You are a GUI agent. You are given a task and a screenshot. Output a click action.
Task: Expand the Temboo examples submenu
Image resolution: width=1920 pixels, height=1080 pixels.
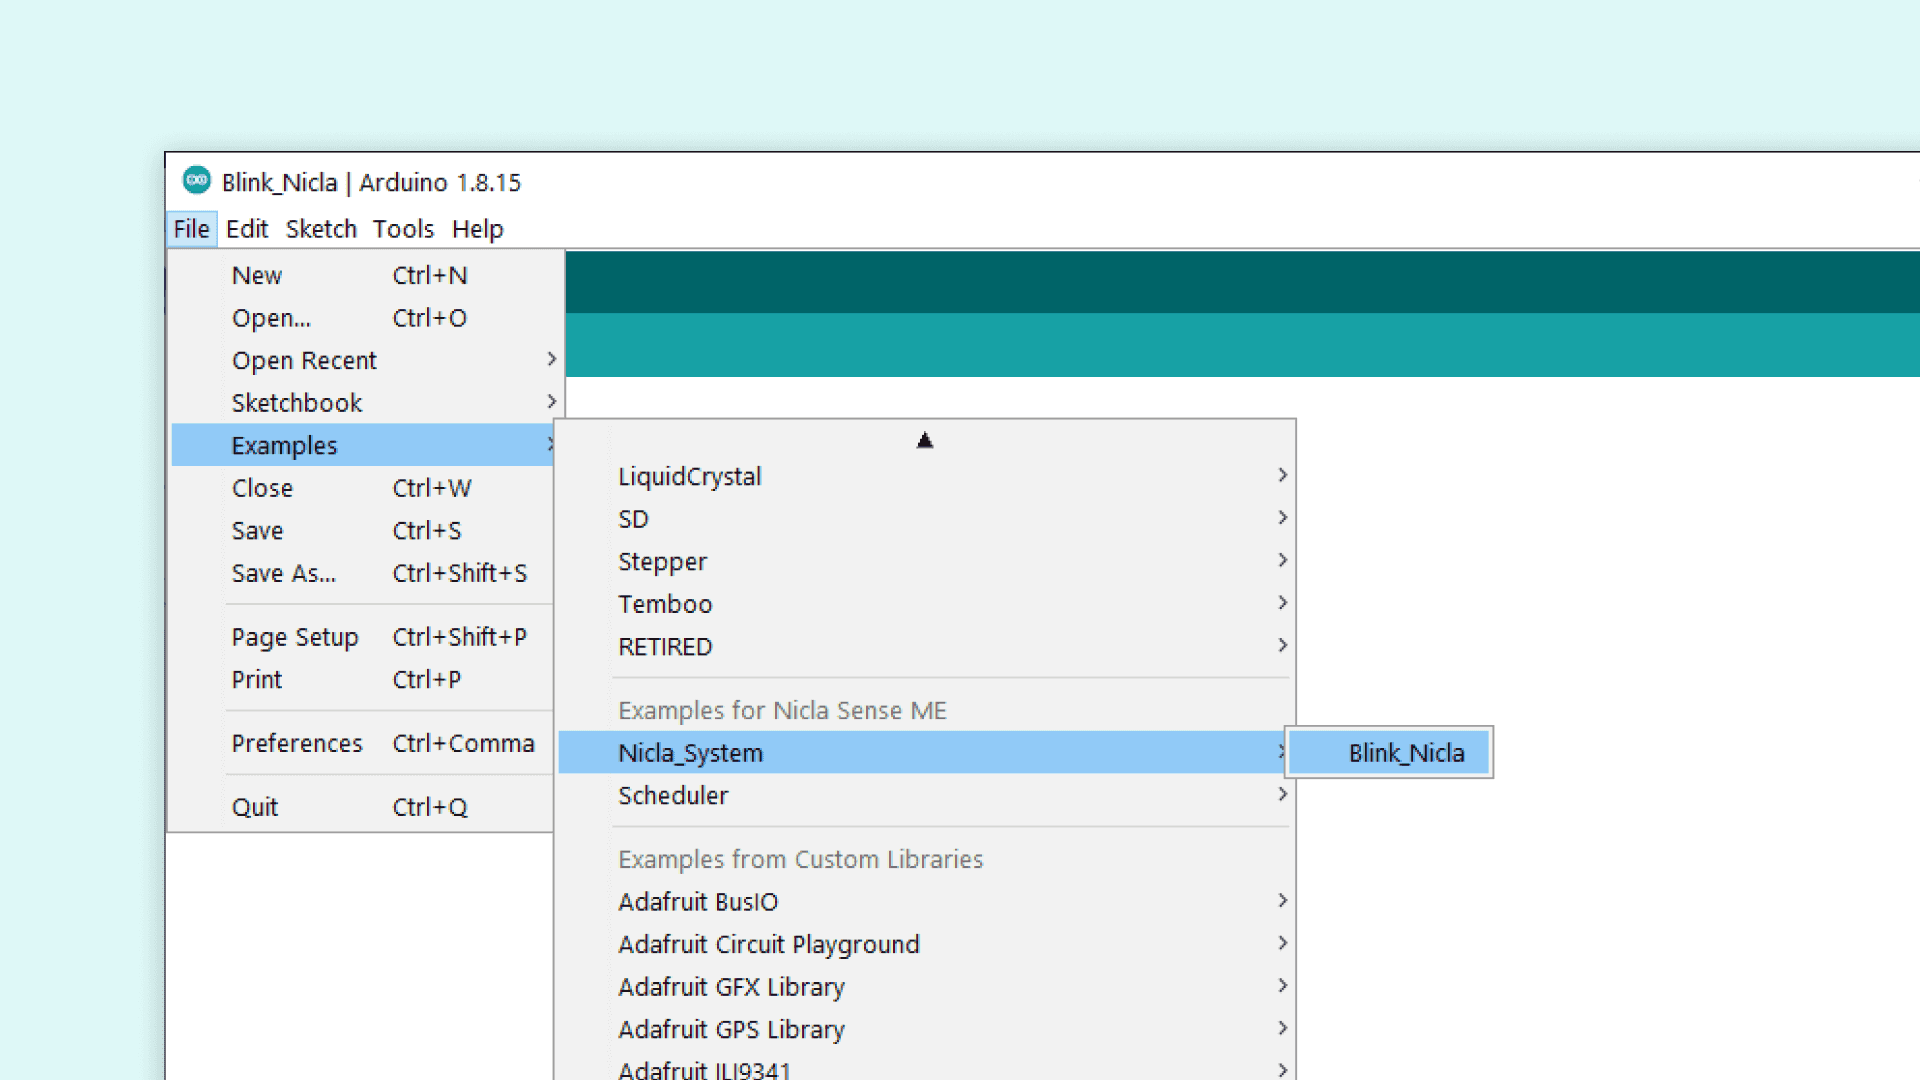[665, 605]
